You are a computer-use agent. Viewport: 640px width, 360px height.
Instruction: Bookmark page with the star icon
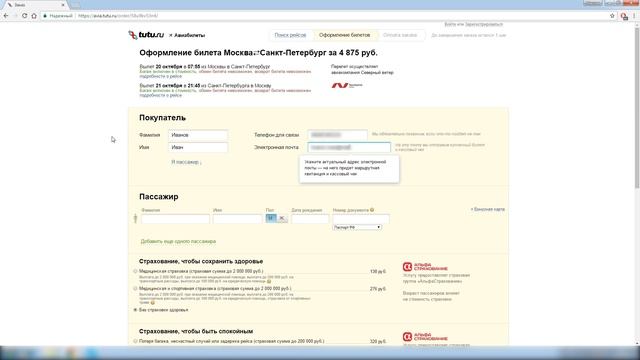tap(612, 16)
